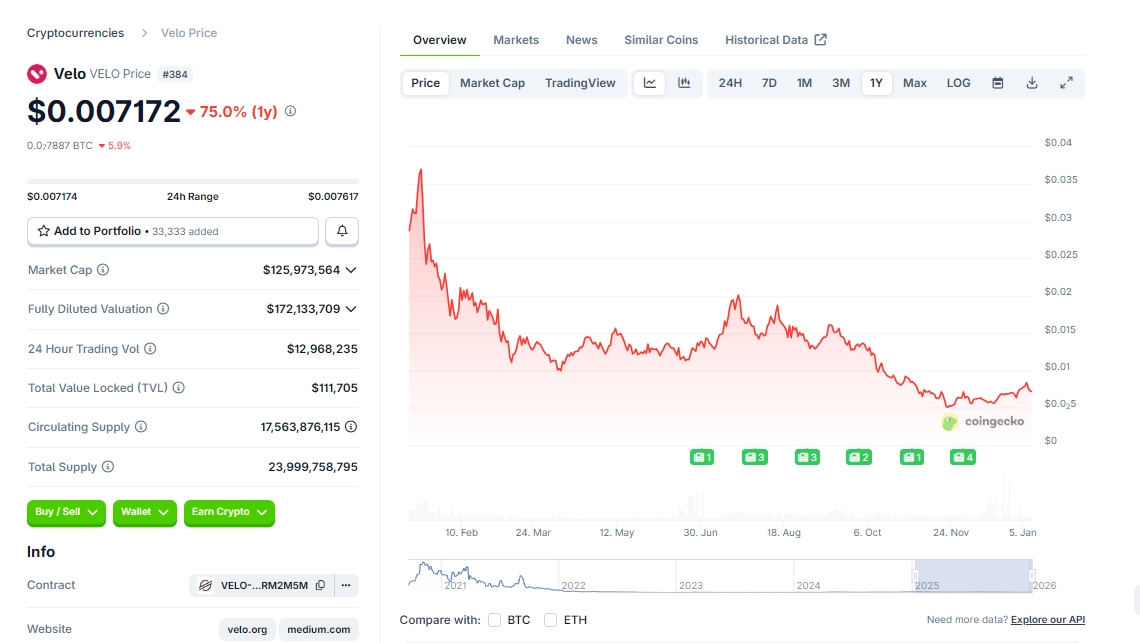Click the download chart data icon
The height and width of the screenshot is (643, 1140).
coord(1032,83)
